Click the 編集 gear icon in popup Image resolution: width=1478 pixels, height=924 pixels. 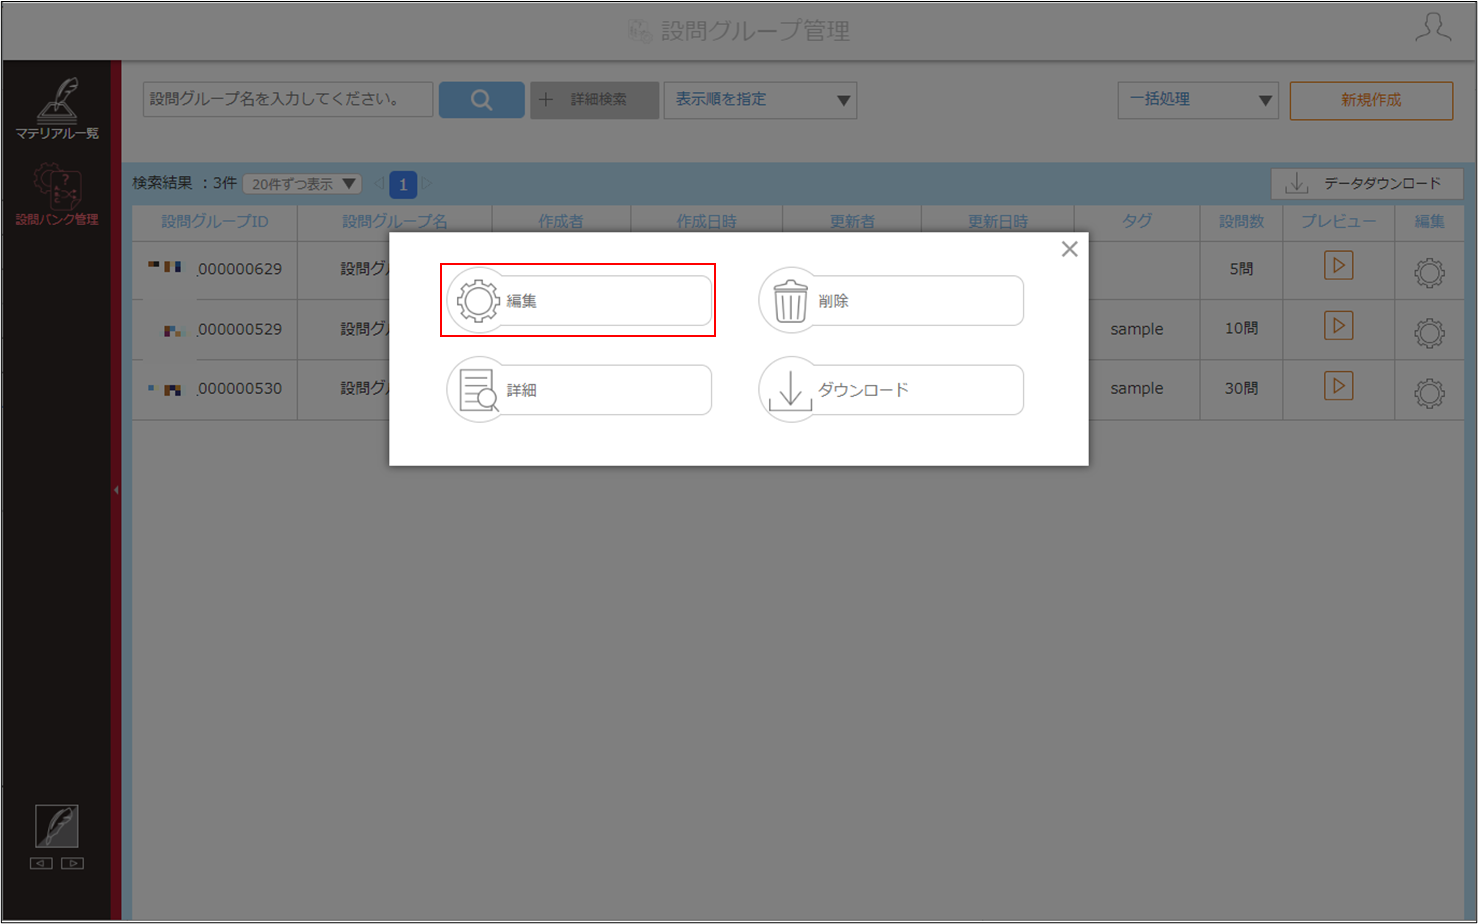coord(478,300)
